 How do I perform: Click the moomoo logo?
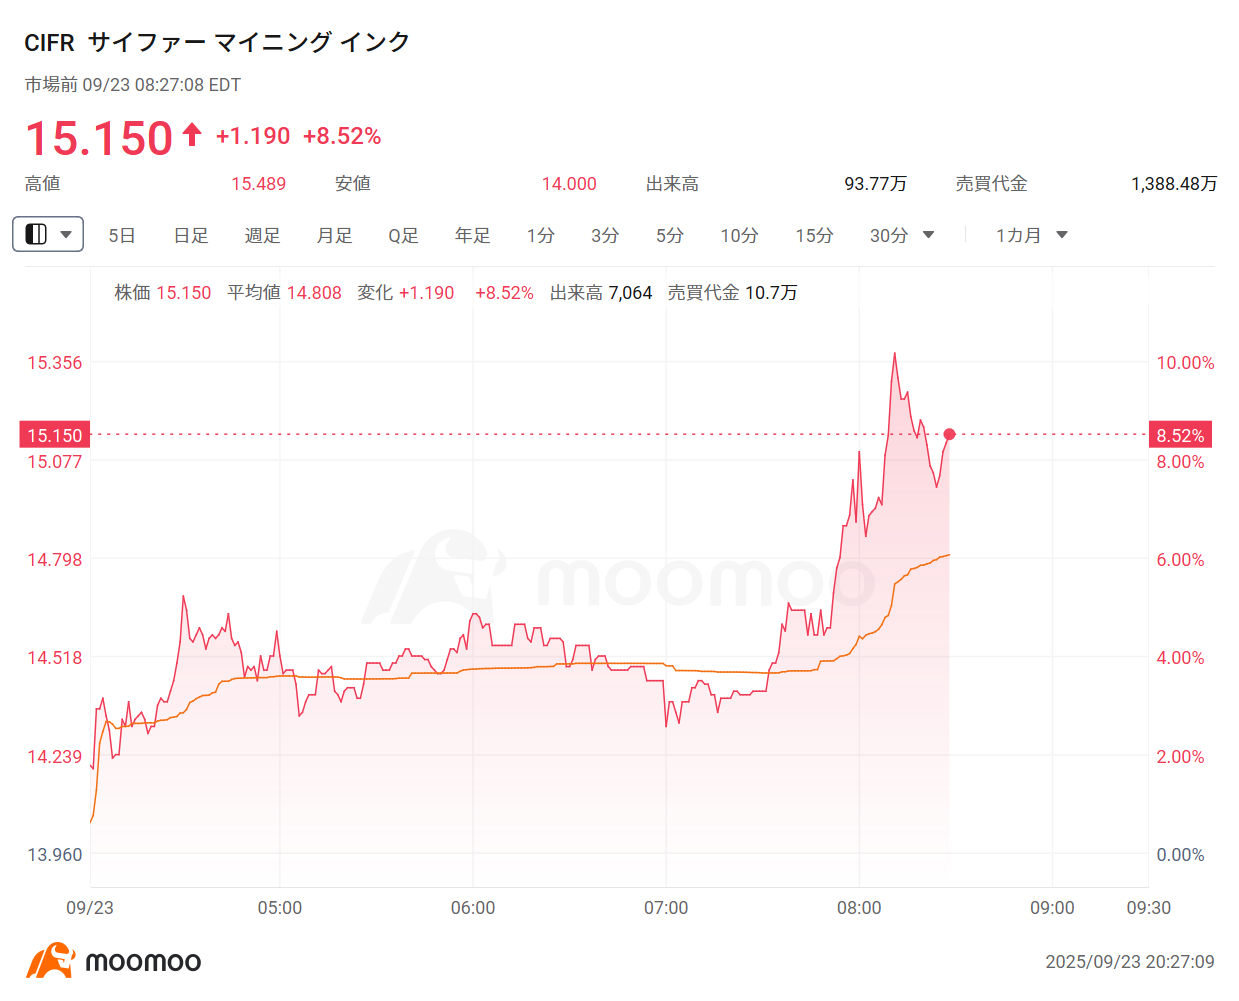point(110,960)
